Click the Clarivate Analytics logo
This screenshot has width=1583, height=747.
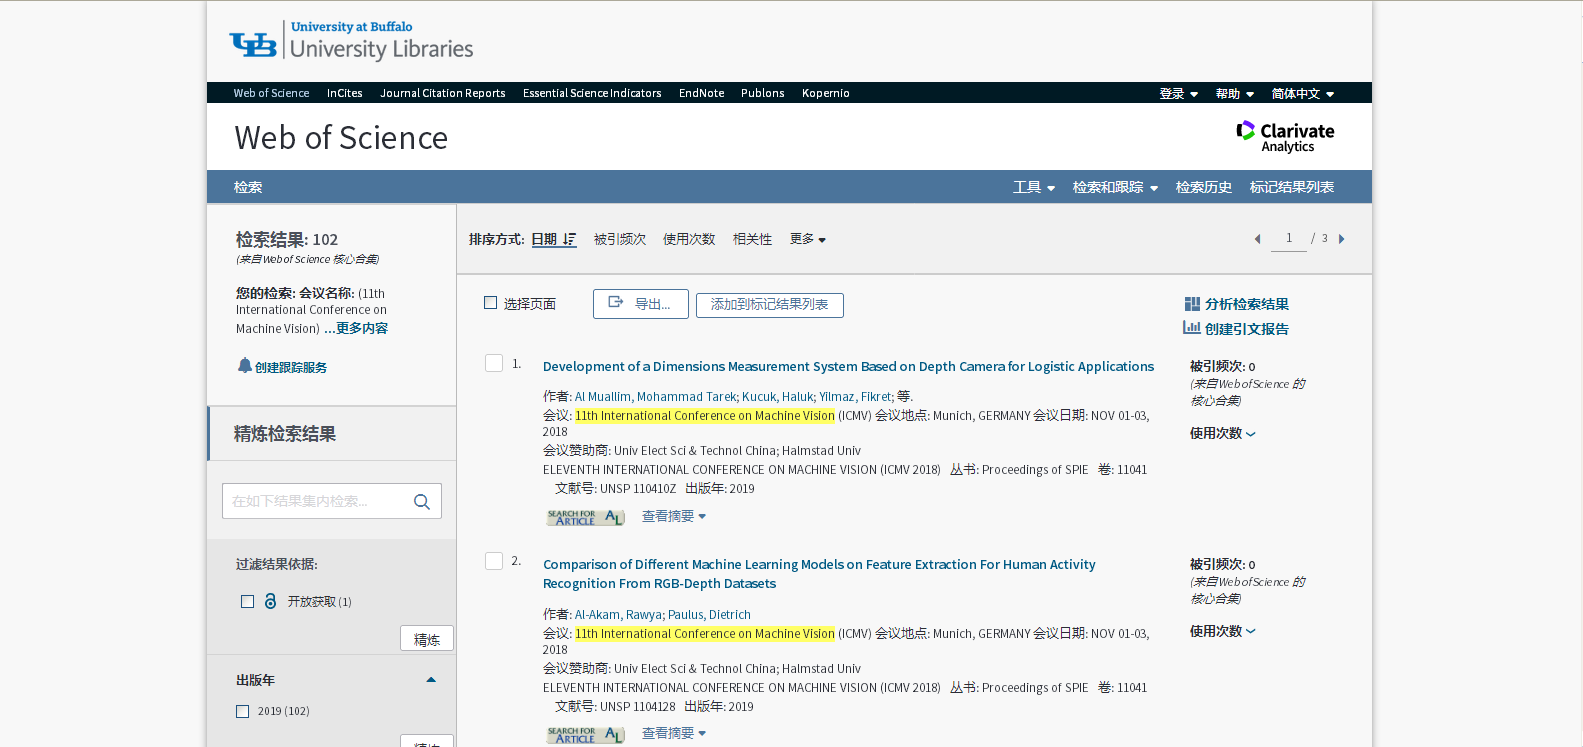(1285, 137)
